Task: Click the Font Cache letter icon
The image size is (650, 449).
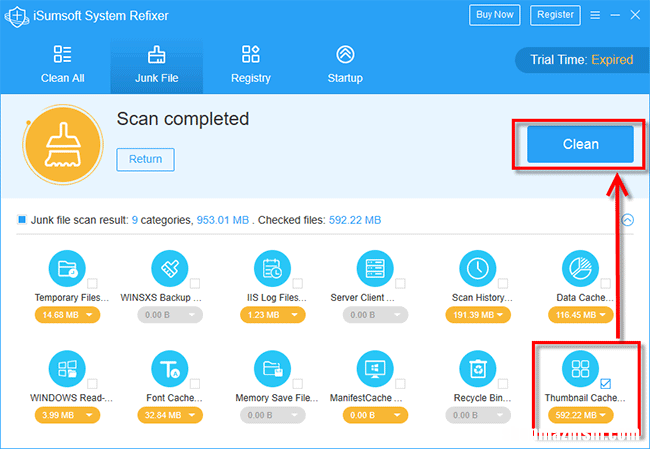Action: (x=170, y=369)
